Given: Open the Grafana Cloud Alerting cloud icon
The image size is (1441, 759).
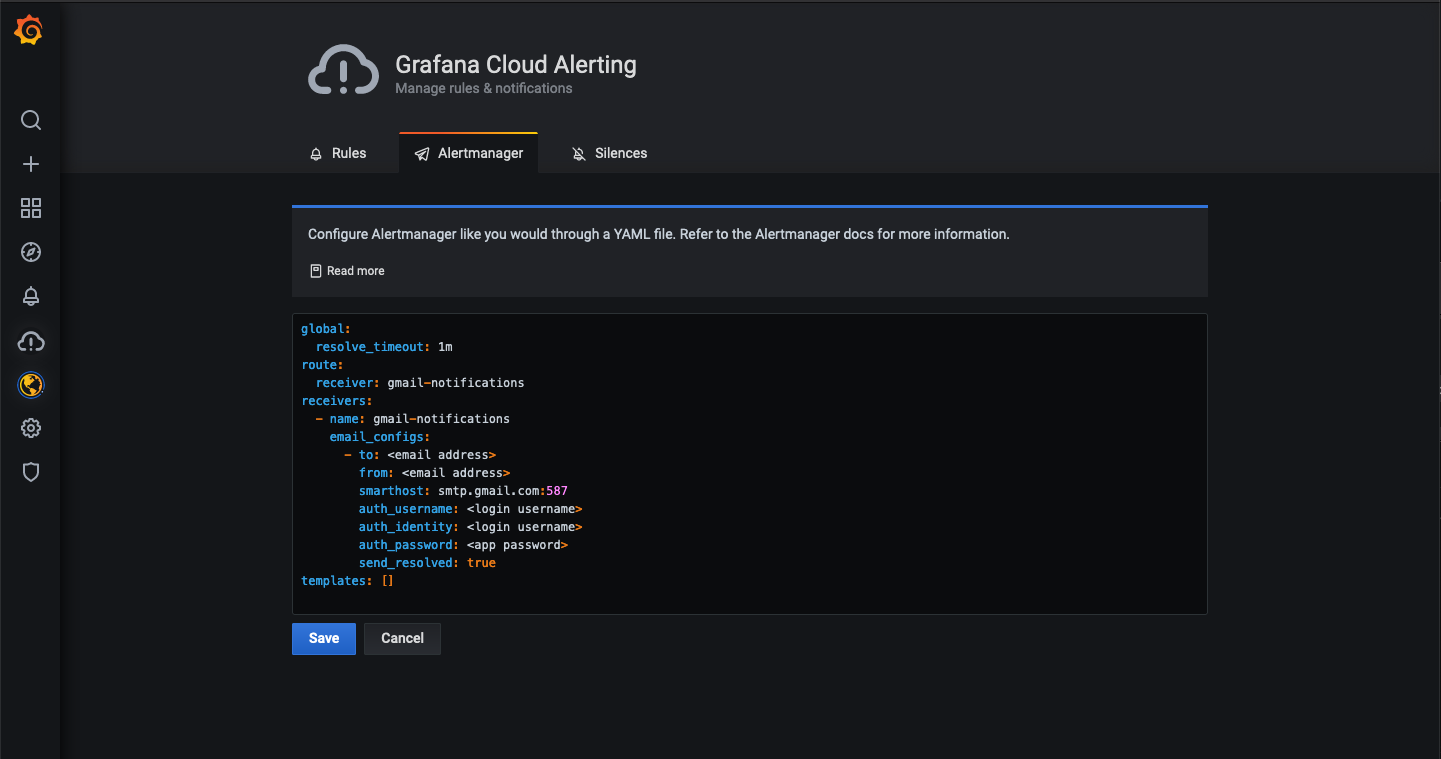Looking at the screenshot, I should [31, 341].
